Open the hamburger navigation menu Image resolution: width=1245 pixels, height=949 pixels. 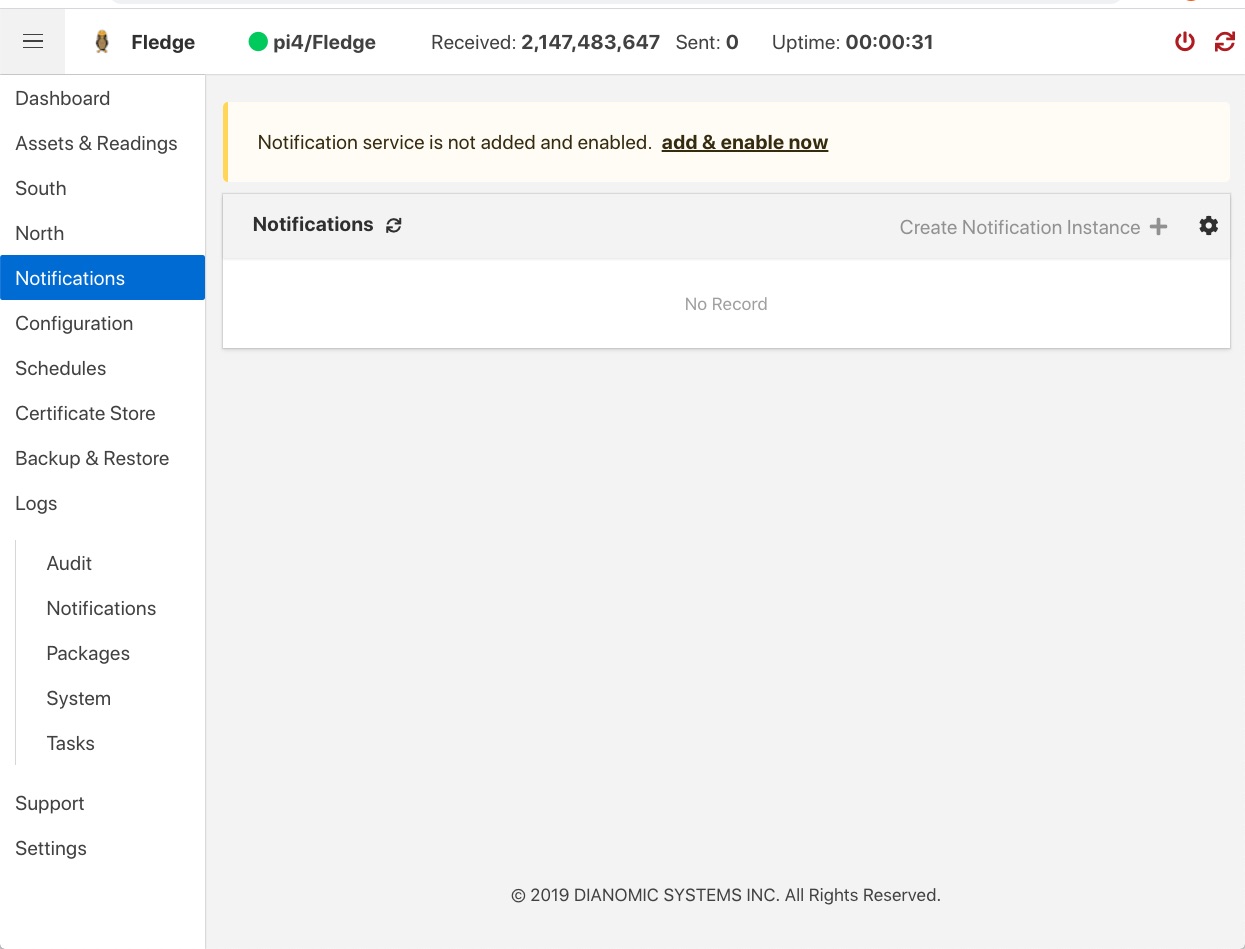[32, 40]
